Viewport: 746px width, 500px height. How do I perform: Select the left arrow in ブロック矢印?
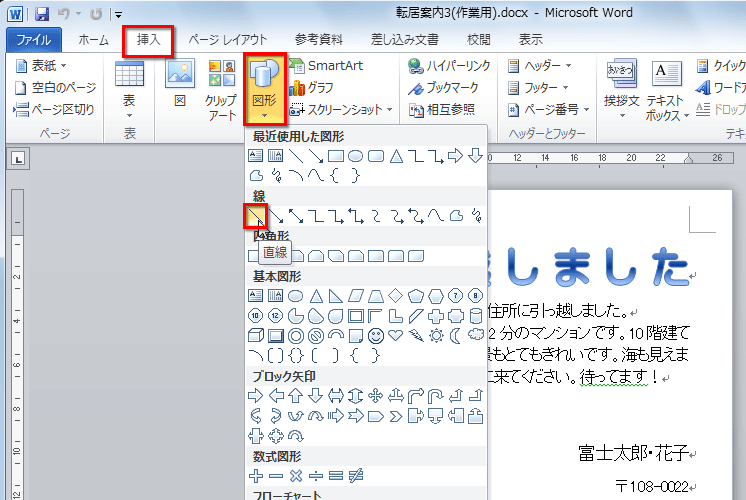click(276, 396)
